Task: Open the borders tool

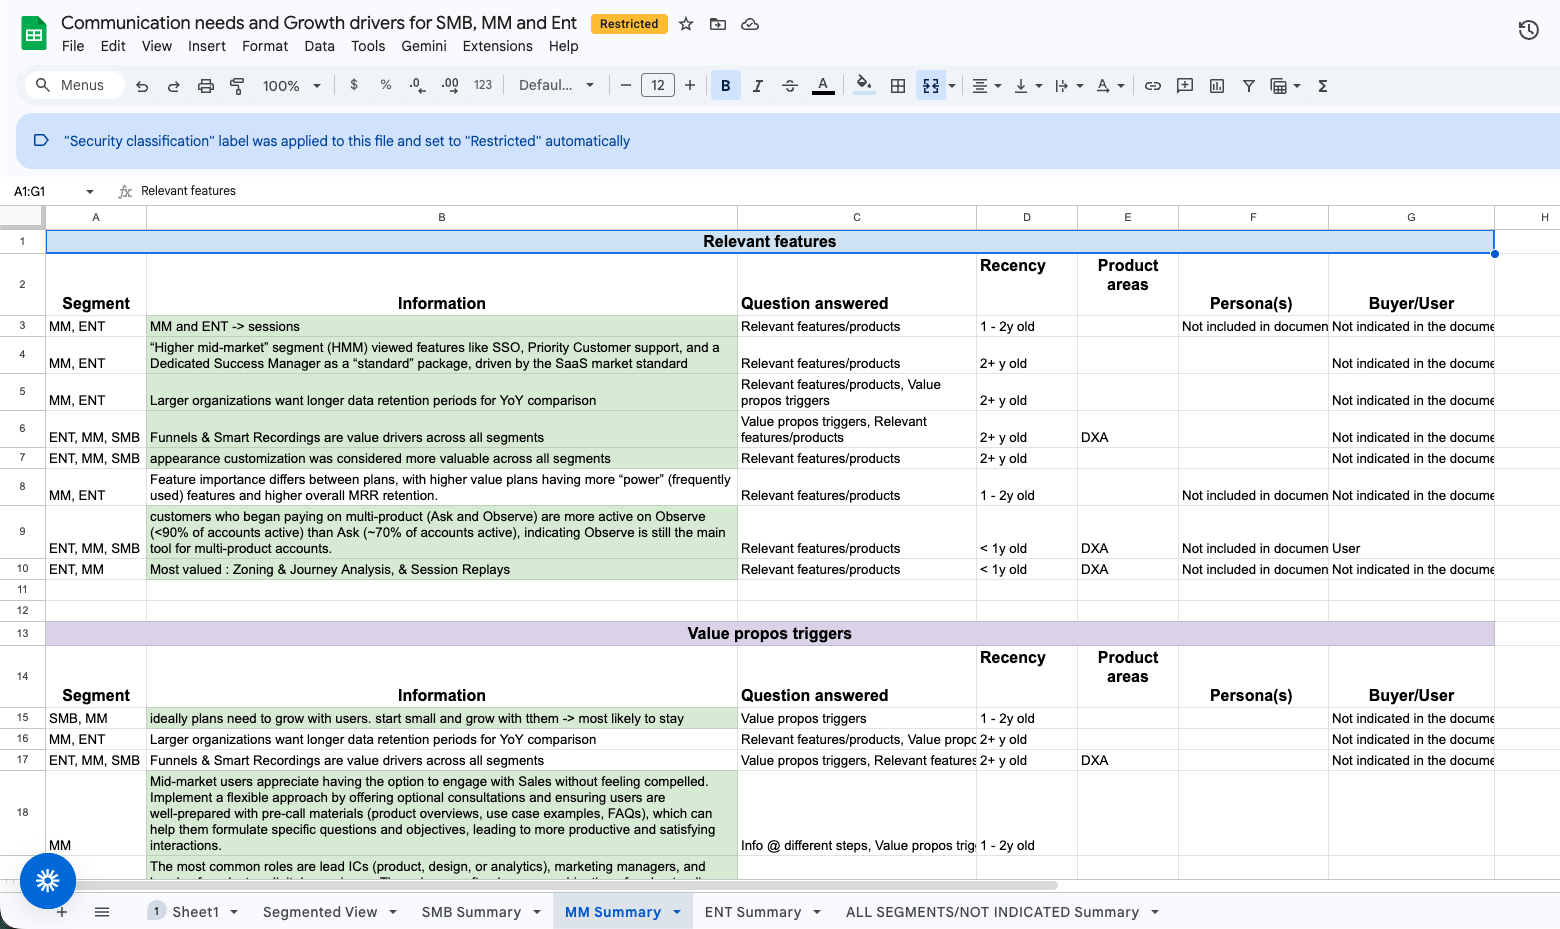Action: [898, 86]
